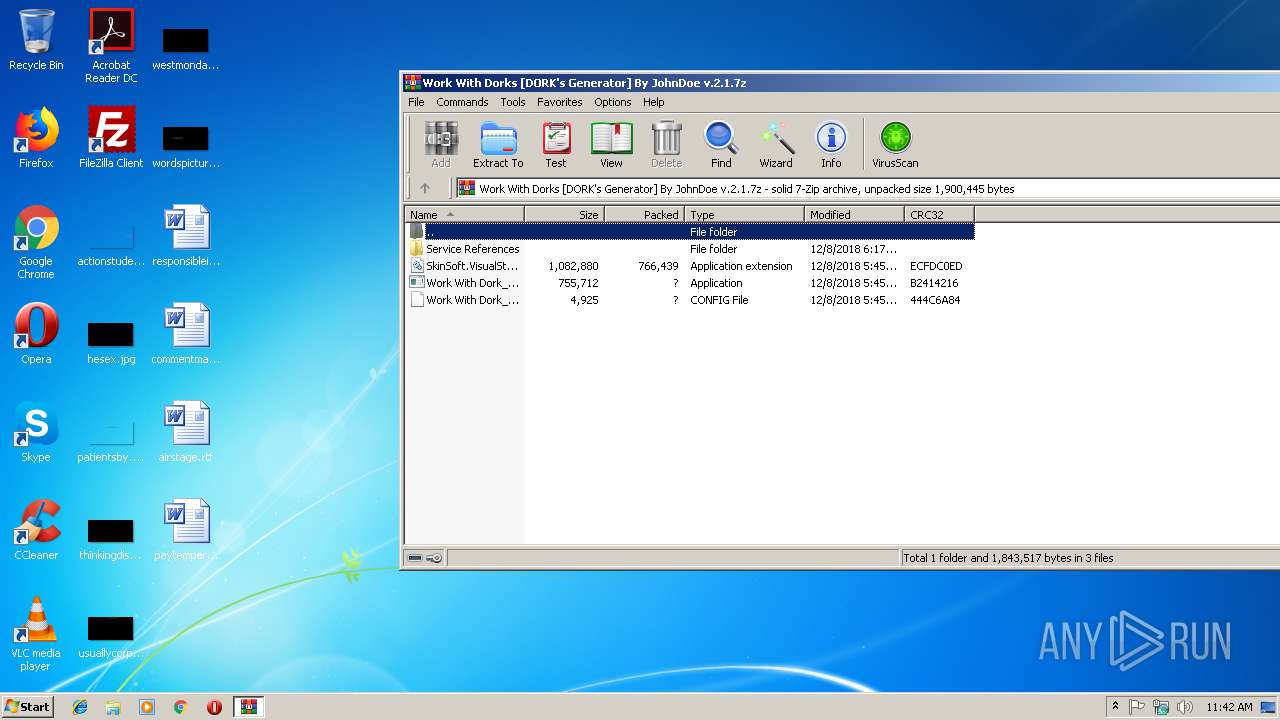The height and width of the screenshot is (720, 1280).
Task: Start VirusScan on the archive
Action: pos(895,144)
